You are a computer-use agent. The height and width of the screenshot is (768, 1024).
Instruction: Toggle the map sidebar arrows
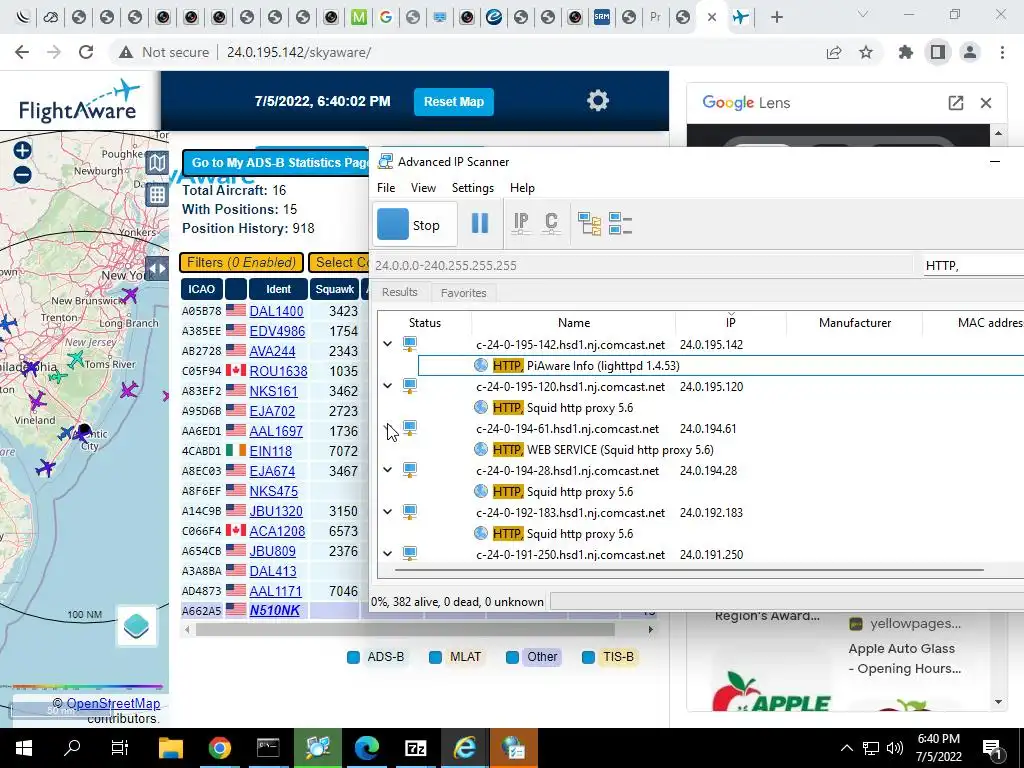click(x=157, y=268)
